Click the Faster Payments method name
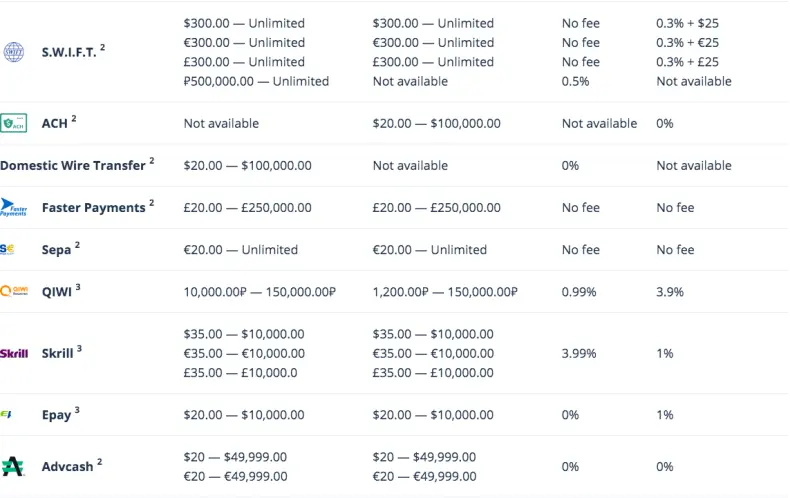This screenshot has width=790, height=498. click(x=93, y=208)
